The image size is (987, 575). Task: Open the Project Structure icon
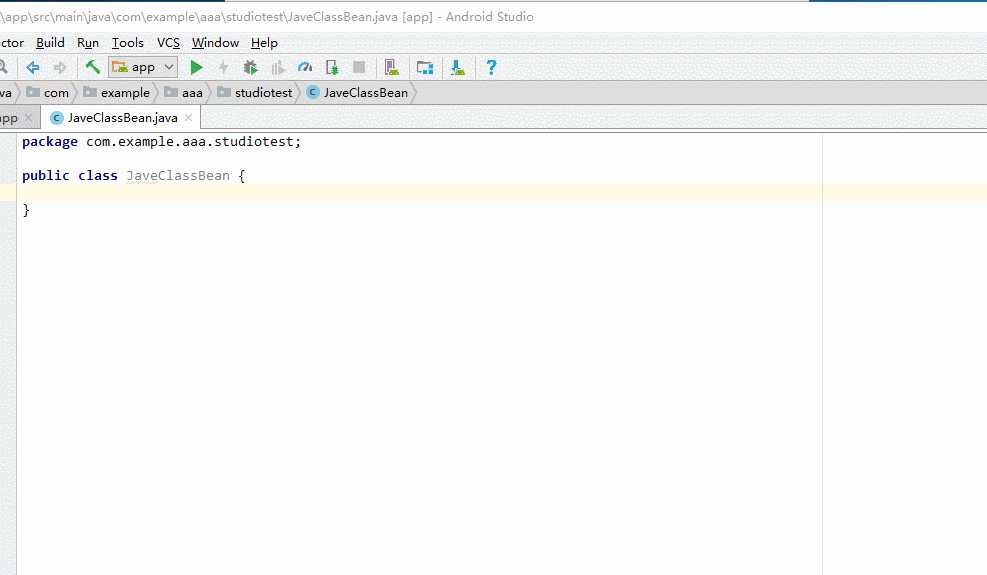coord(425,67)
